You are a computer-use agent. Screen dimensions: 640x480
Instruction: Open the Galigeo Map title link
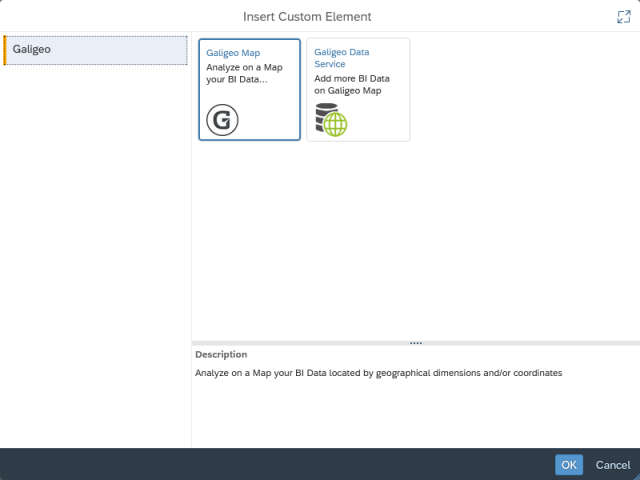233,53
